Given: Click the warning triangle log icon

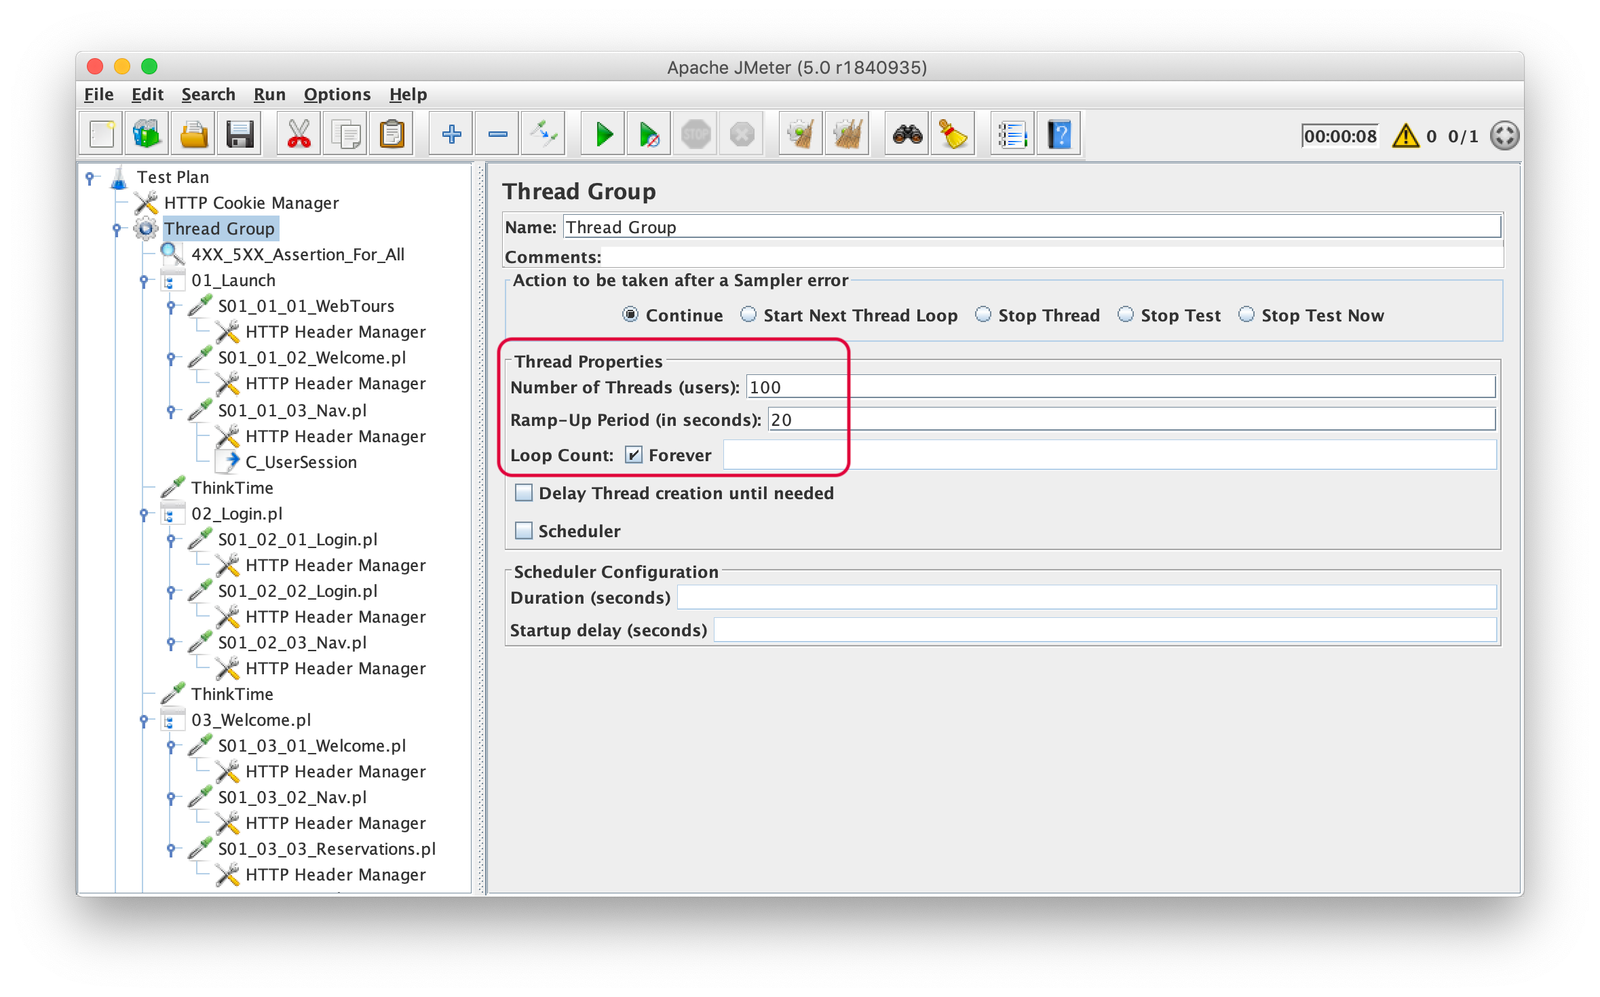Looking at the screenshot, I should tap(1405, 136).
